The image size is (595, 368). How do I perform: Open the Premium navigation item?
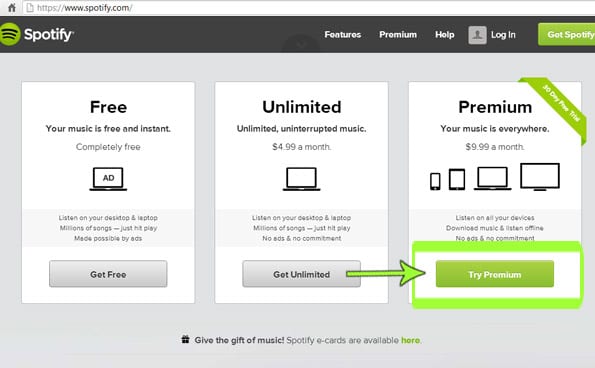pos(398,35)
